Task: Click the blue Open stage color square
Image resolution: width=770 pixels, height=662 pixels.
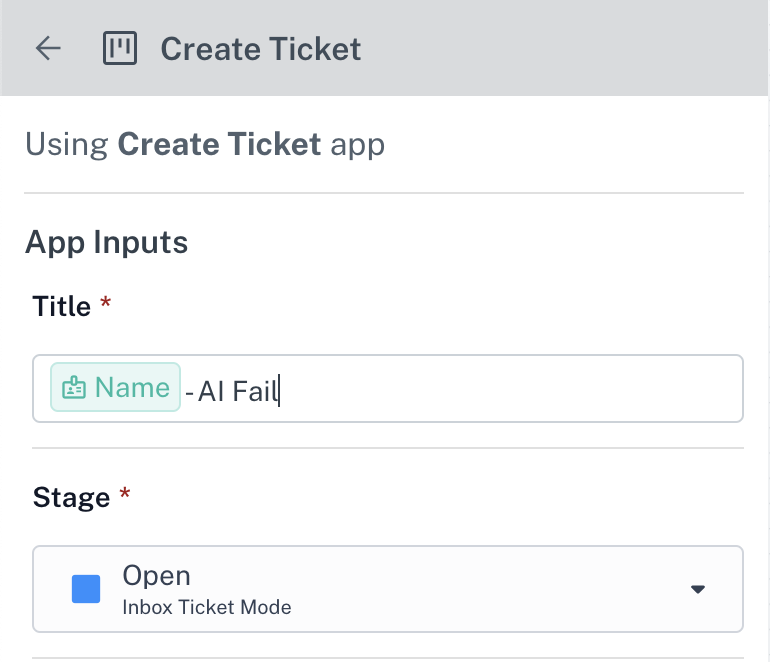Action: [87, 589]
